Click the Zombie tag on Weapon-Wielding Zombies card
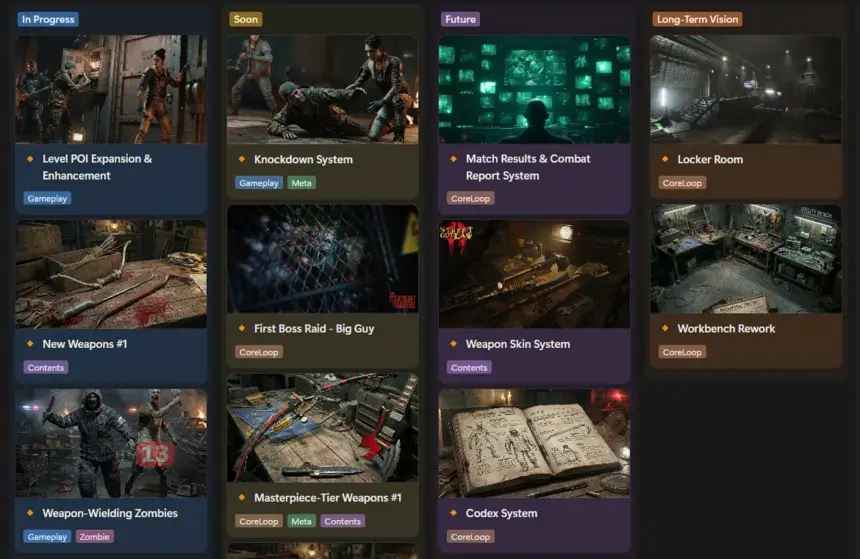 pos(95,537)
